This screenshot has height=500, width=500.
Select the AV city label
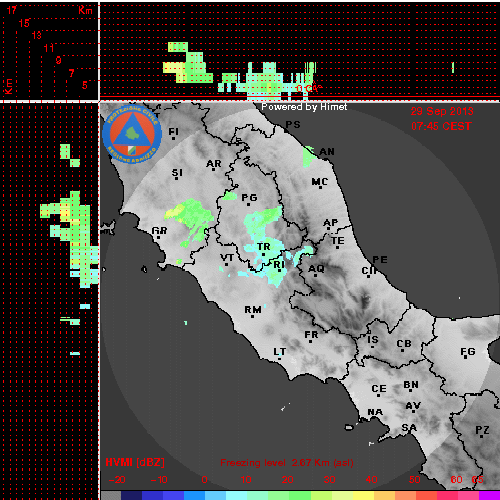[413, 406]
